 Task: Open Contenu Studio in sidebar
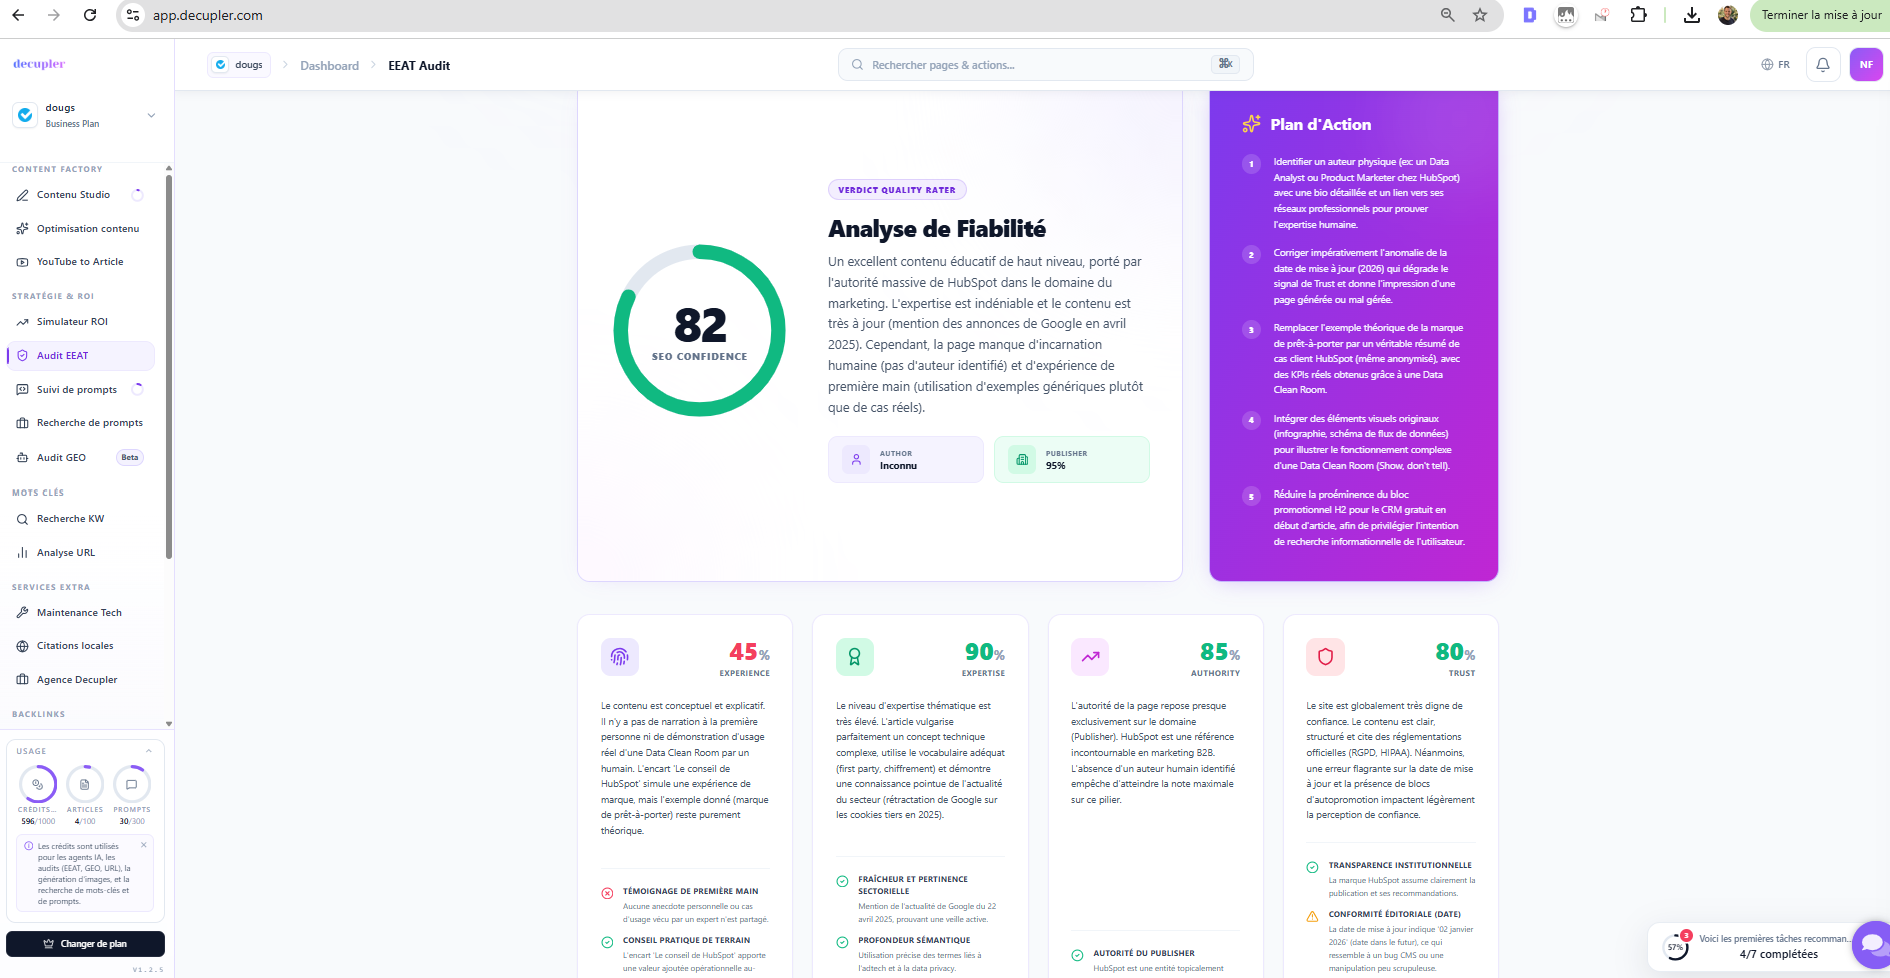coord(80,195)
